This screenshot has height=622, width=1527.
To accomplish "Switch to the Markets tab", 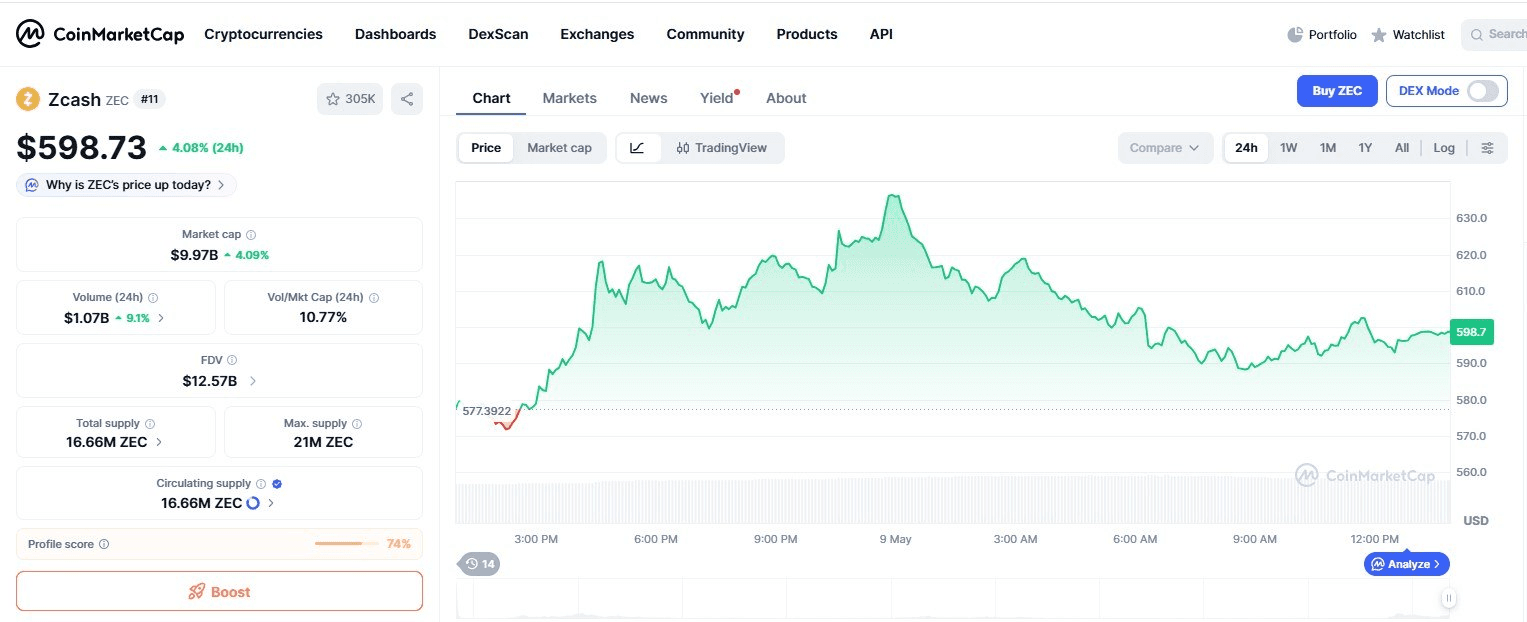I will coord(569,98).
